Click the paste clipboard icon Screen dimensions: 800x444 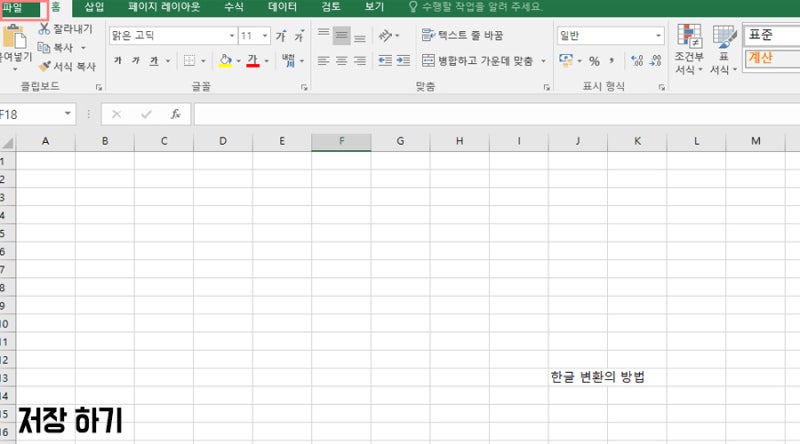(x=14, y=37)
